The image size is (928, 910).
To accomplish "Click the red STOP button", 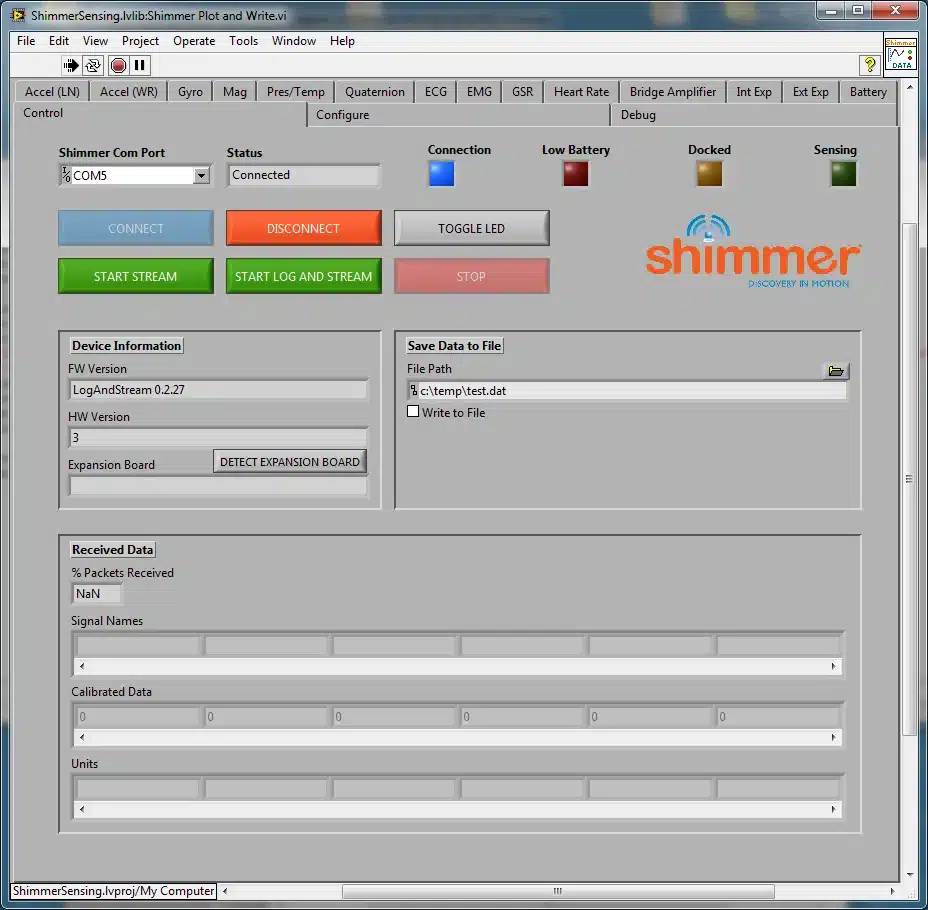I will coord(472,276).
